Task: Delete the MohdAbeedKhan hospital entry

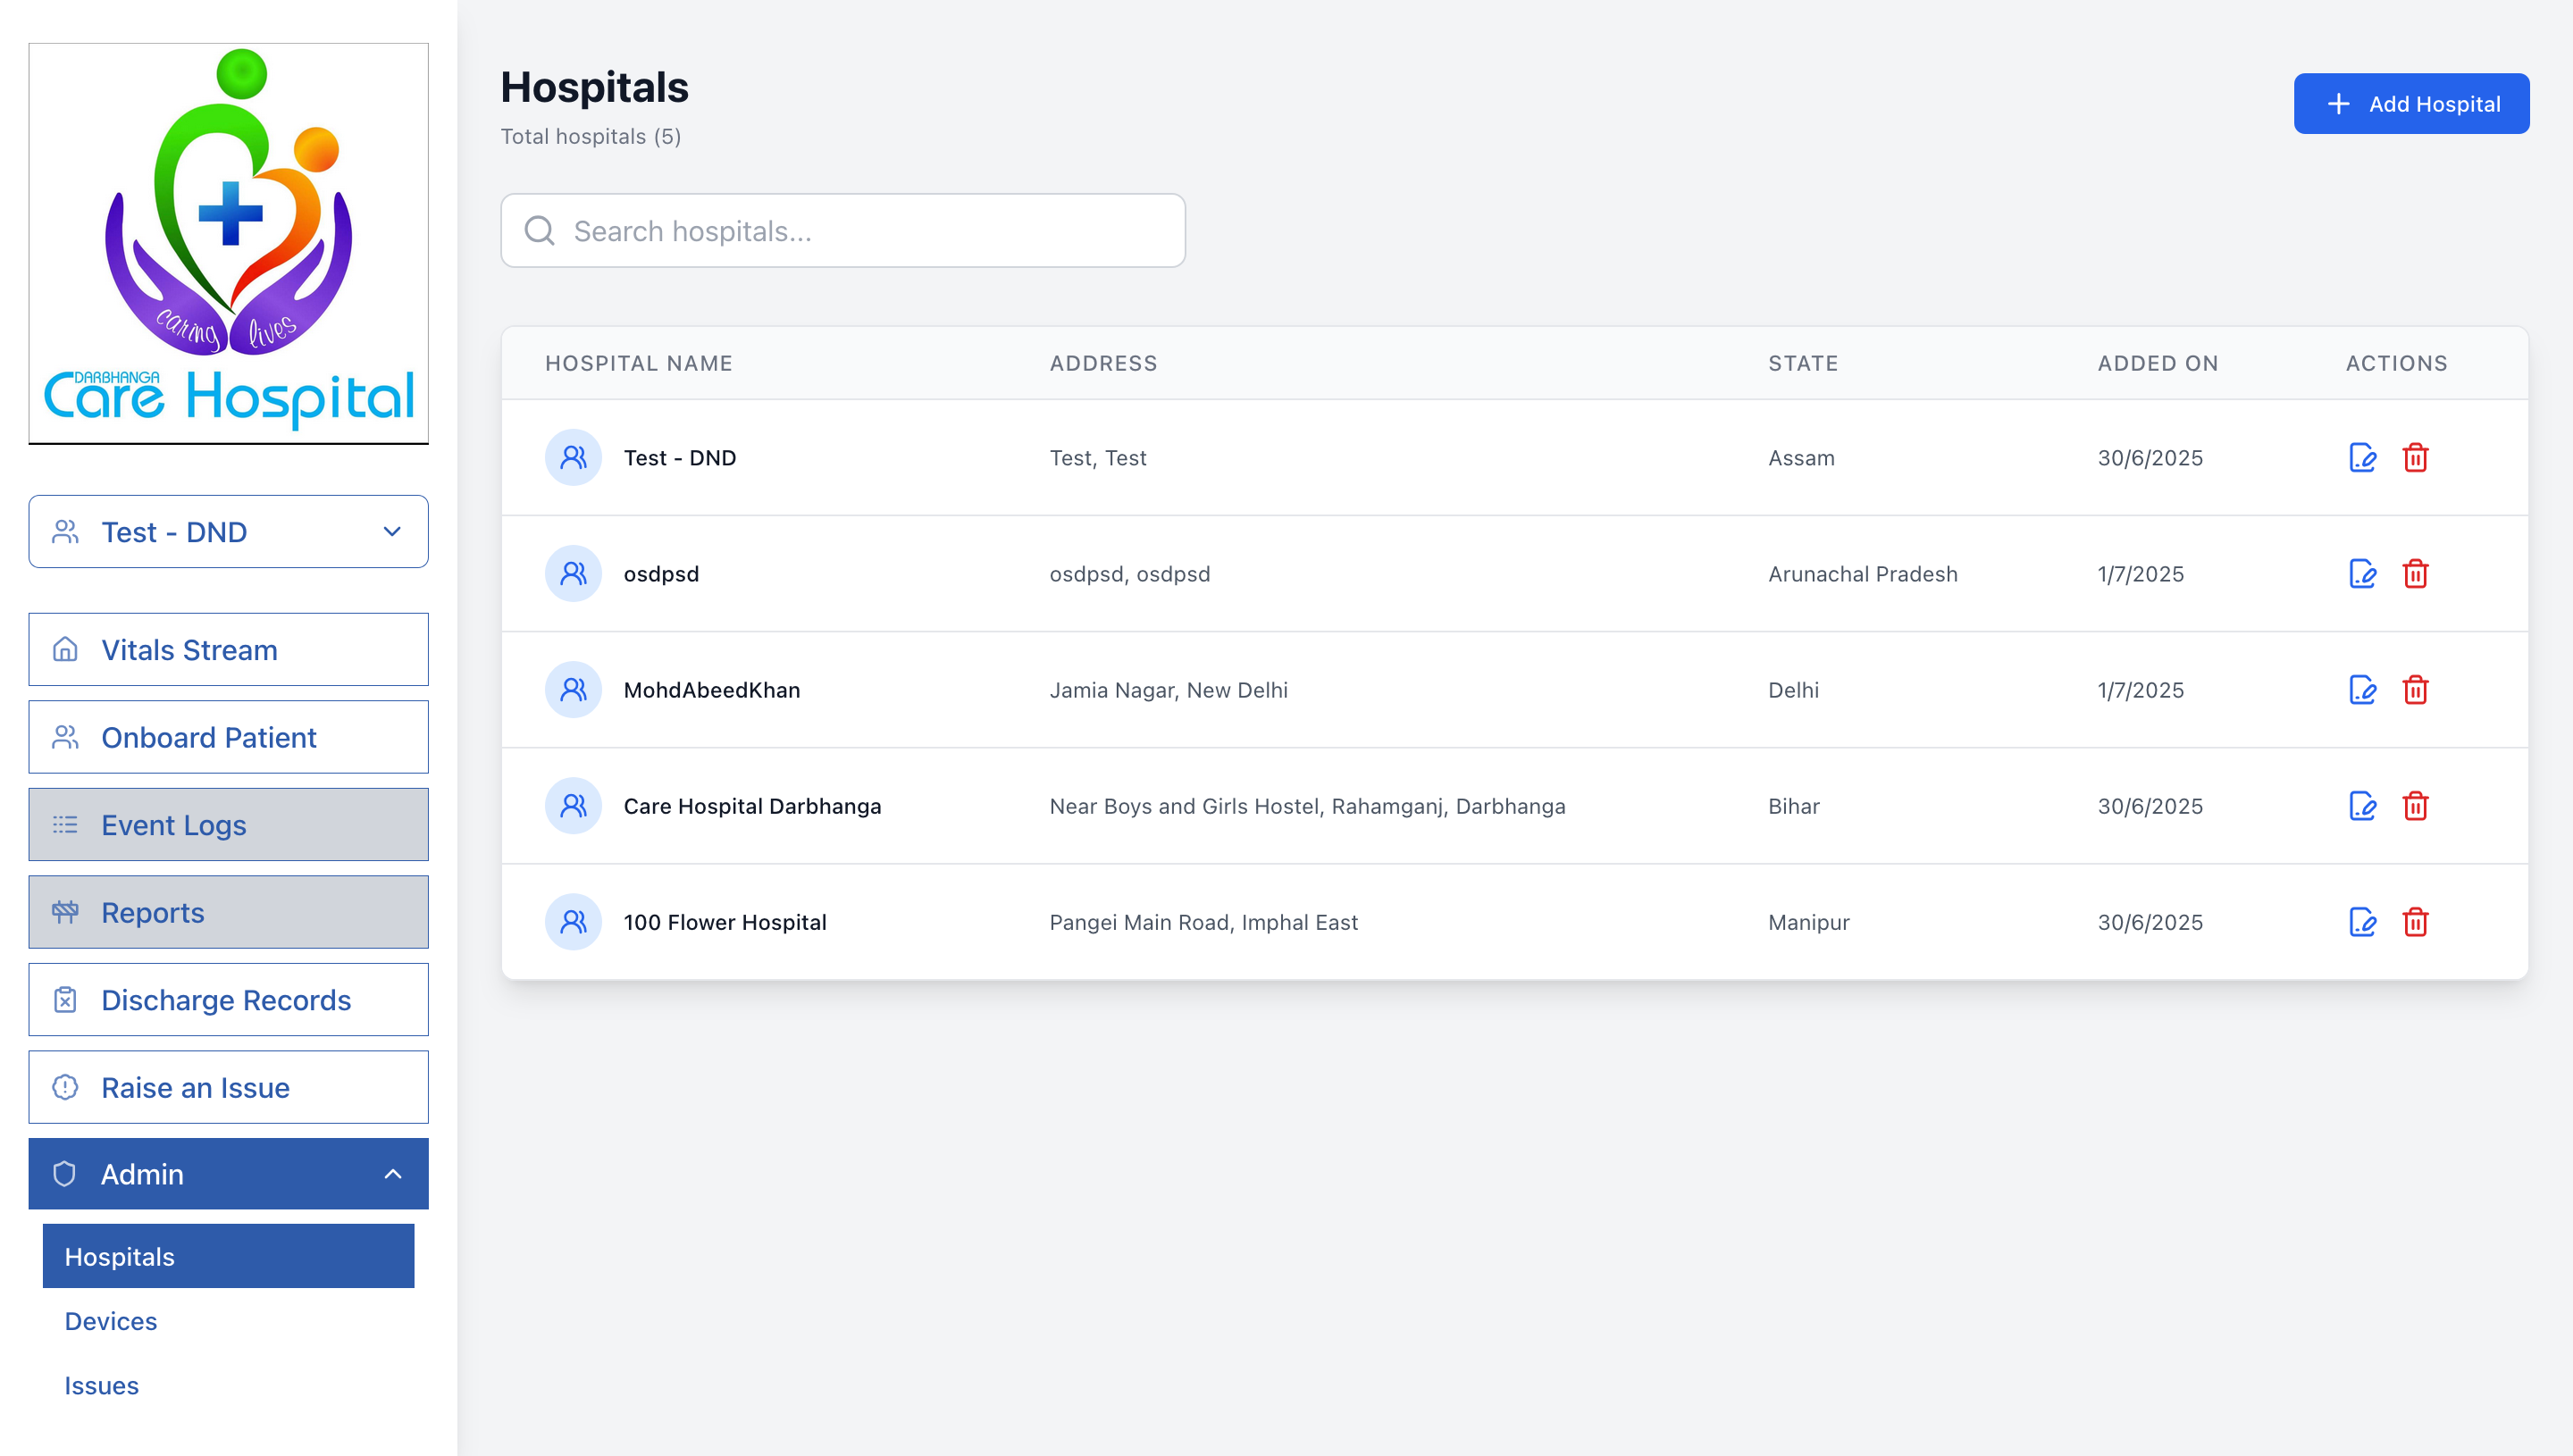Action: click(x=2415, y=689)
